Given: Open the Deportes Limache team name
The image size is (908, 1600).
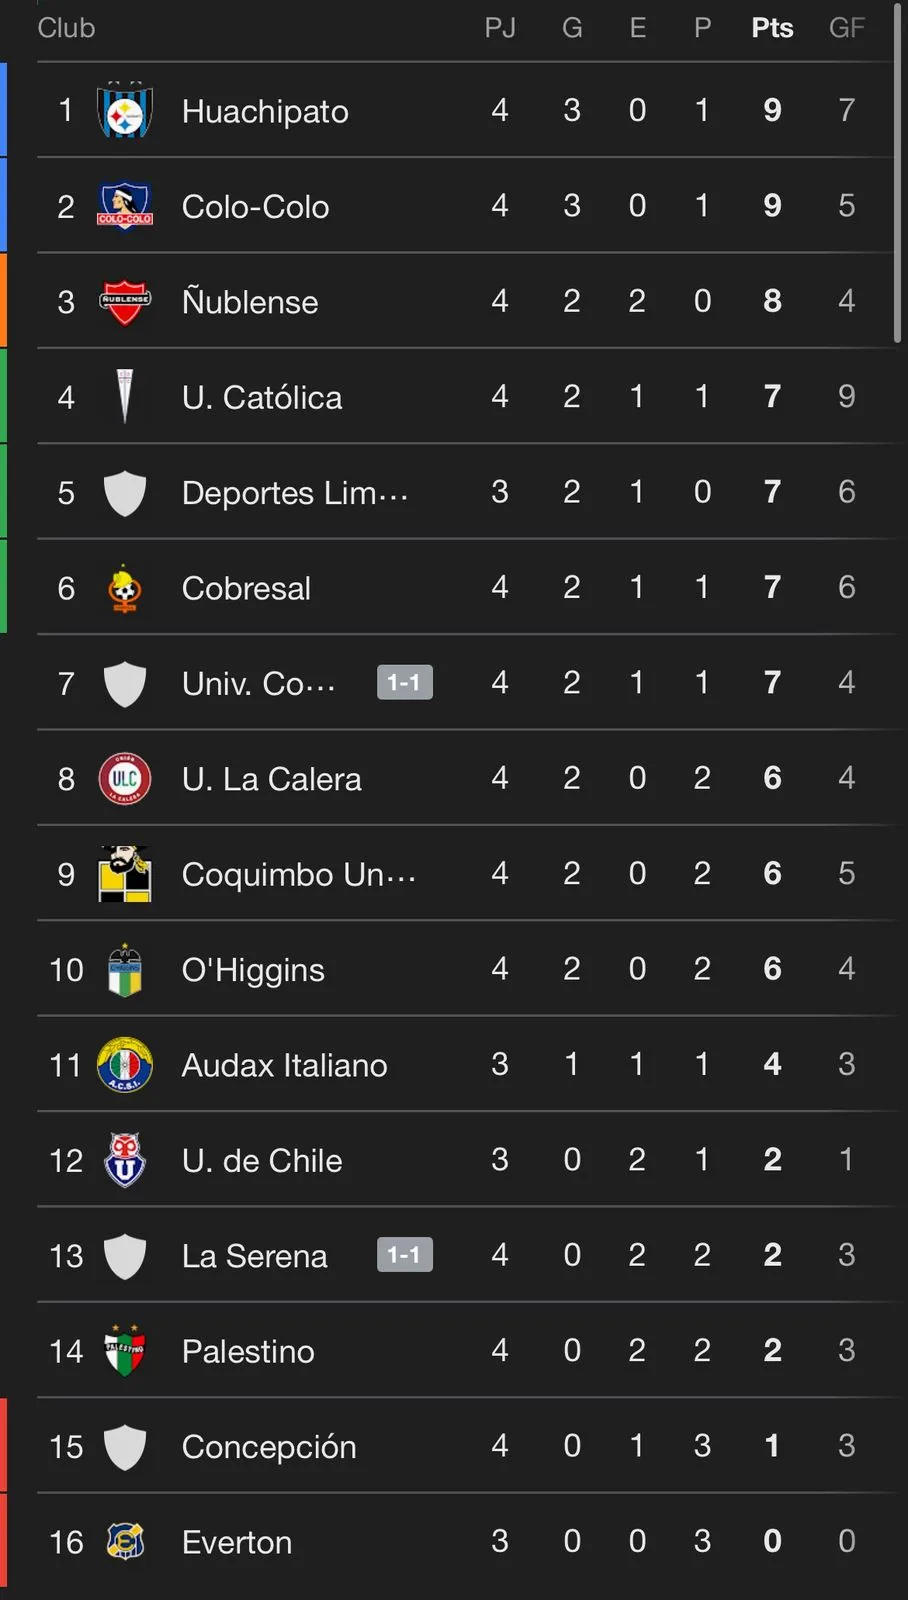Looking at the screenshot, I should click(294, 493).
